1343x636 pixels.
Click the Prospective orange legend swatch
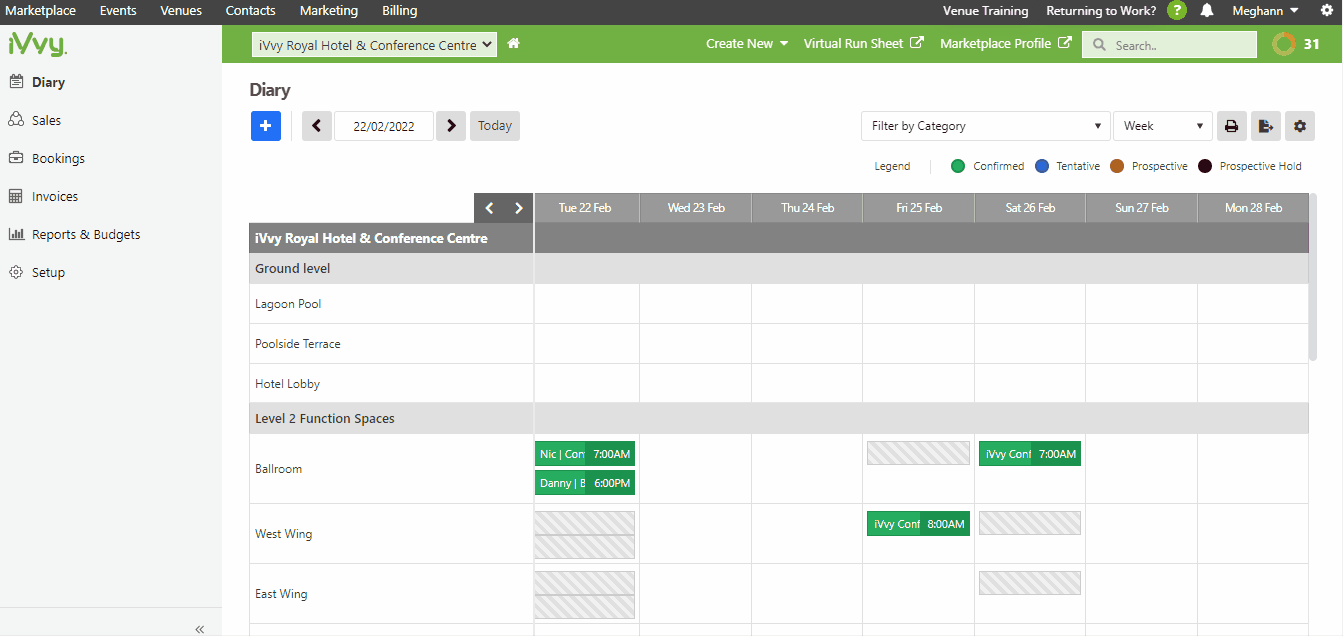[x=1117, y=166]
